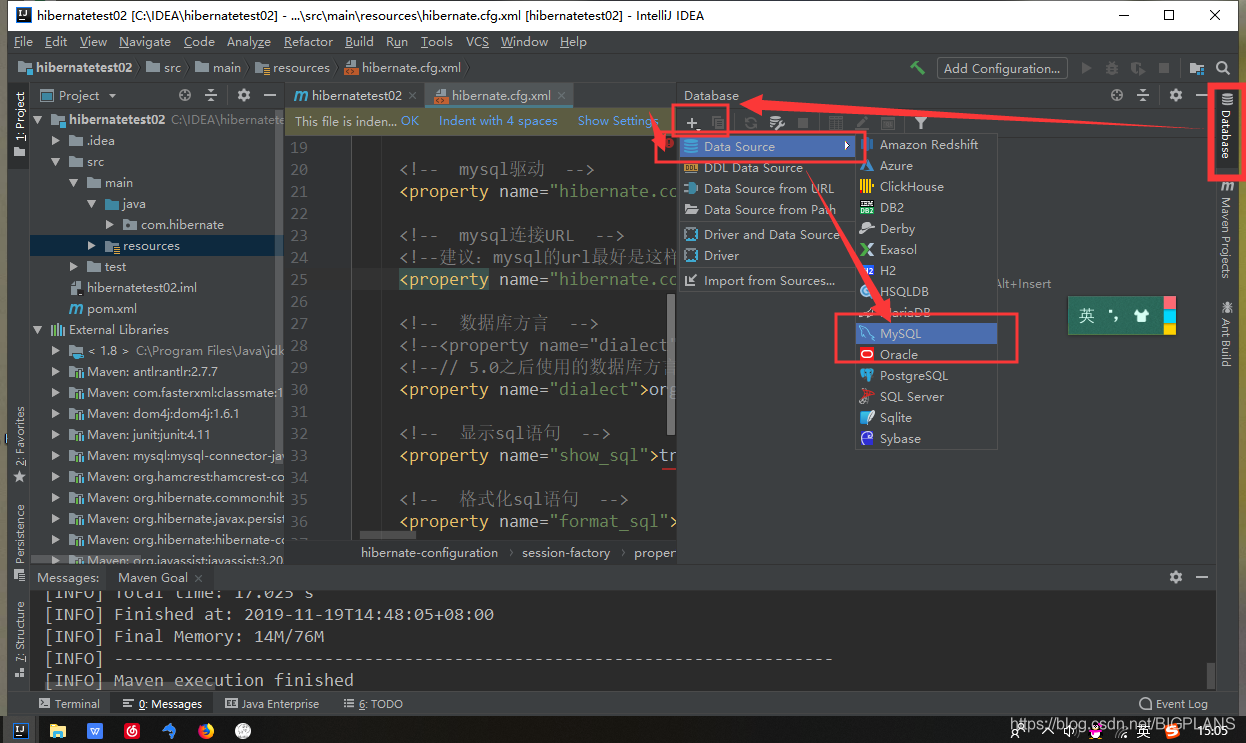This screenshot has height=743, width=1246.
Task: Open the Add Configuration dropdown
Action: pyautogui.click(x=1001, y=68)
